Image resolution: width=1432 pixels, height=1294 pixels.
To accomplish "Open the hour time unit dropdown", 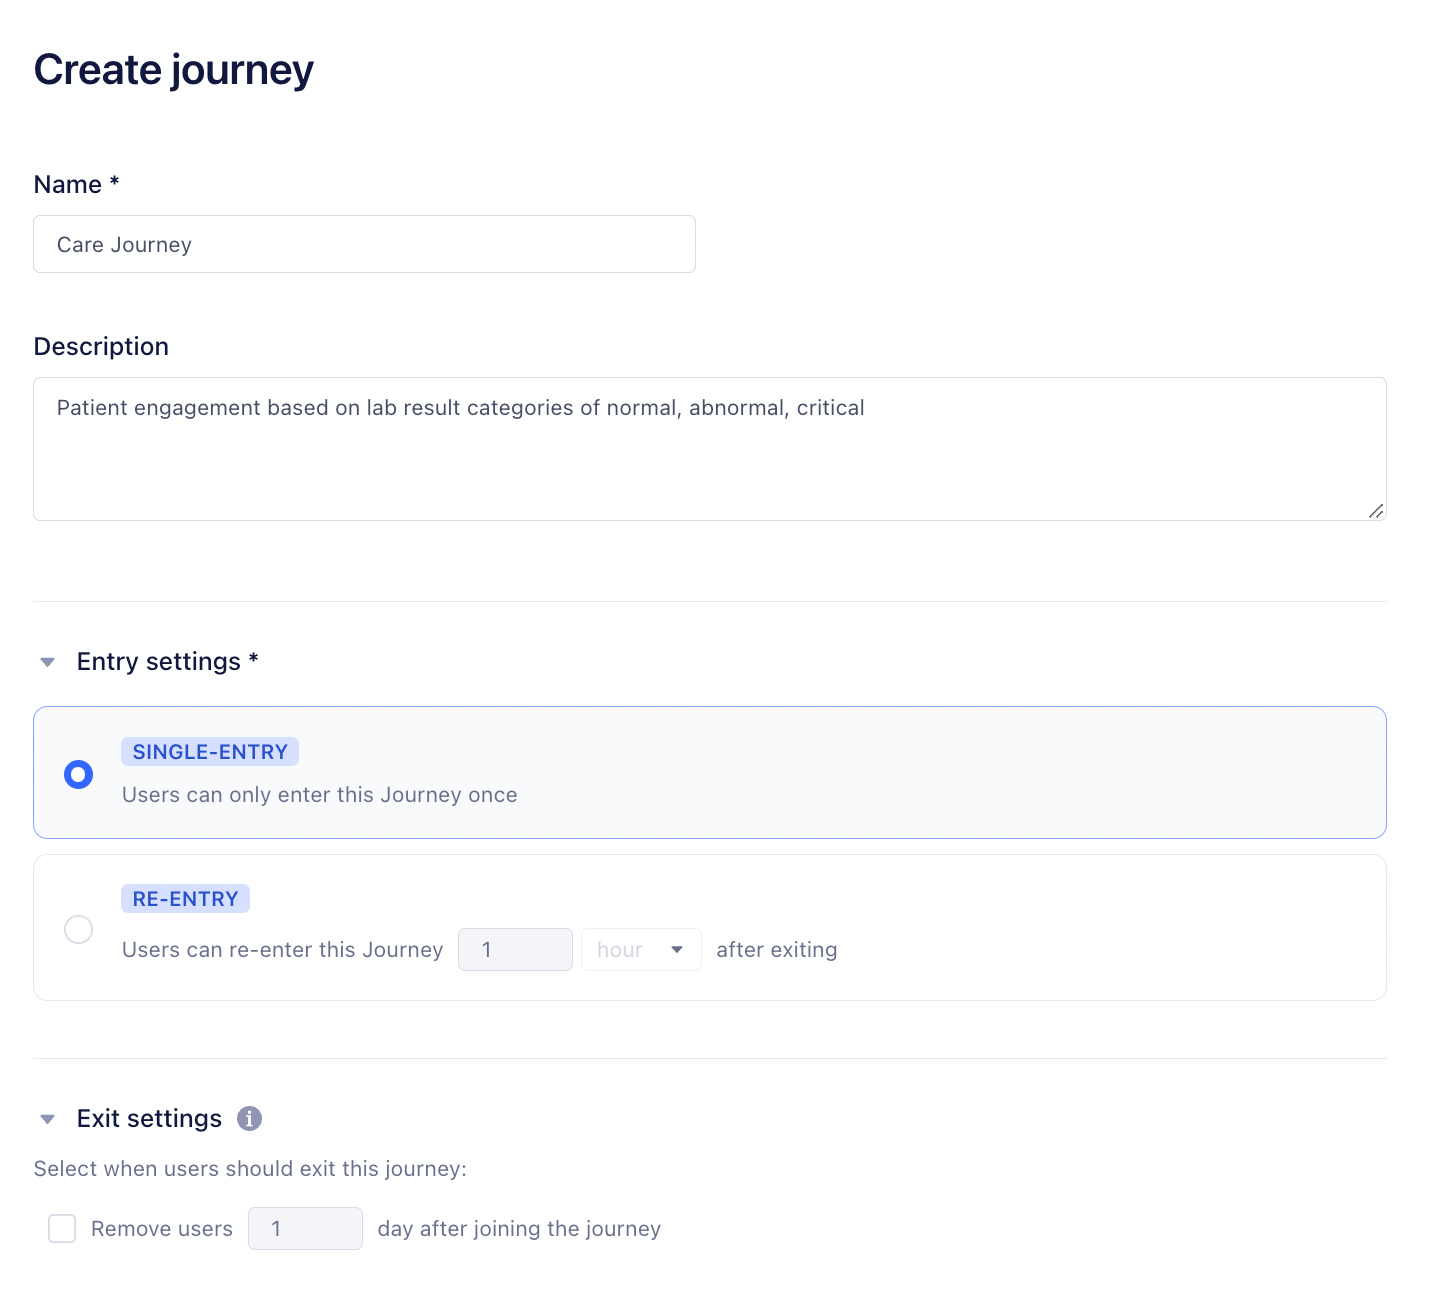I will point(641,949).
